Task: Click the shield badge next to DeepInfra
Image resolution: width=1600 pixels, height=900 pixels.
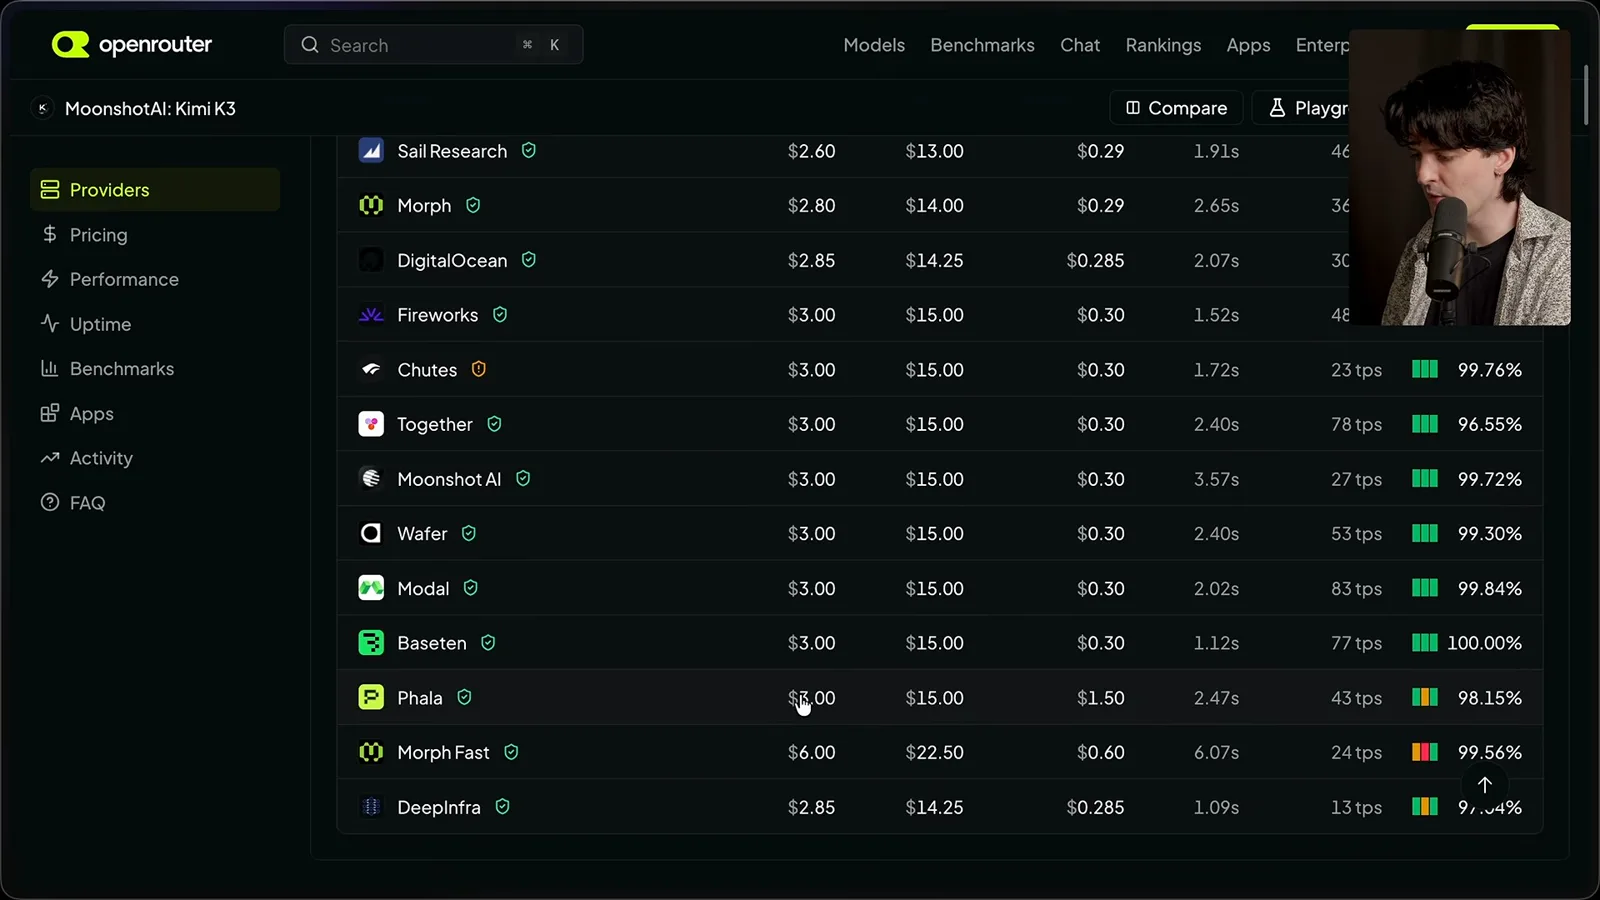Action: pos(503,806)
